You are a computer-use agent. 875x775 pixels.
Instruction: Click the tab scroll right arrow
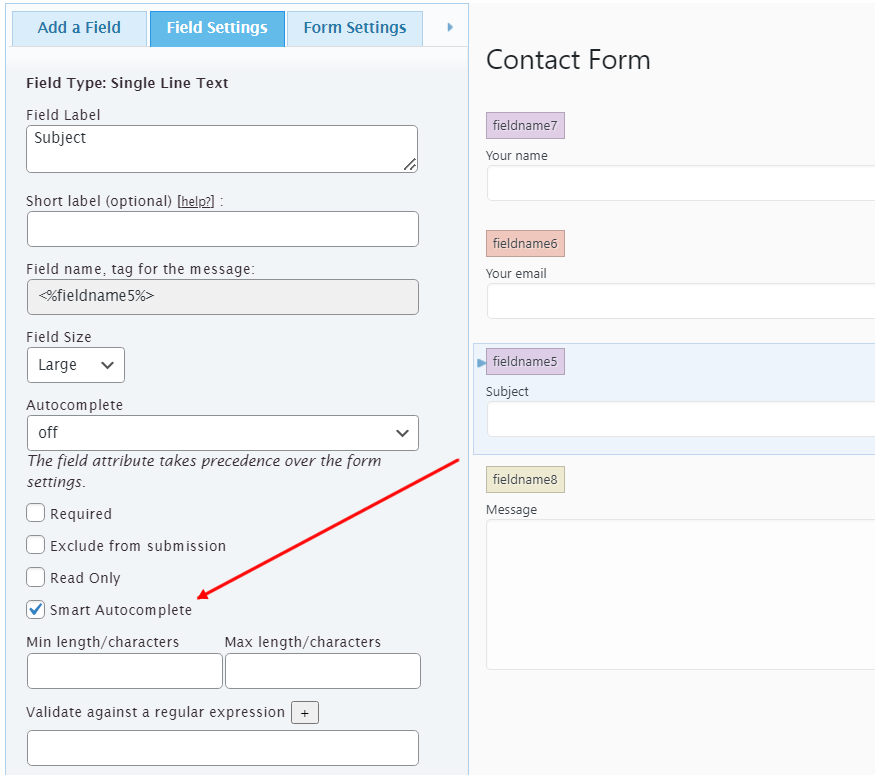450,28
